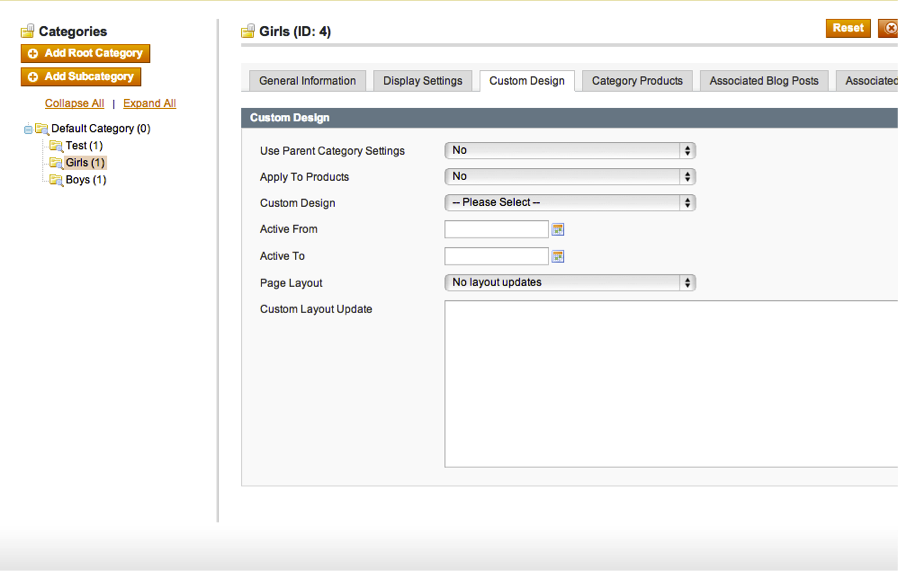Select the Custom Design tab
This screenshot has width=898, height=571.
(x=527, y=81)
